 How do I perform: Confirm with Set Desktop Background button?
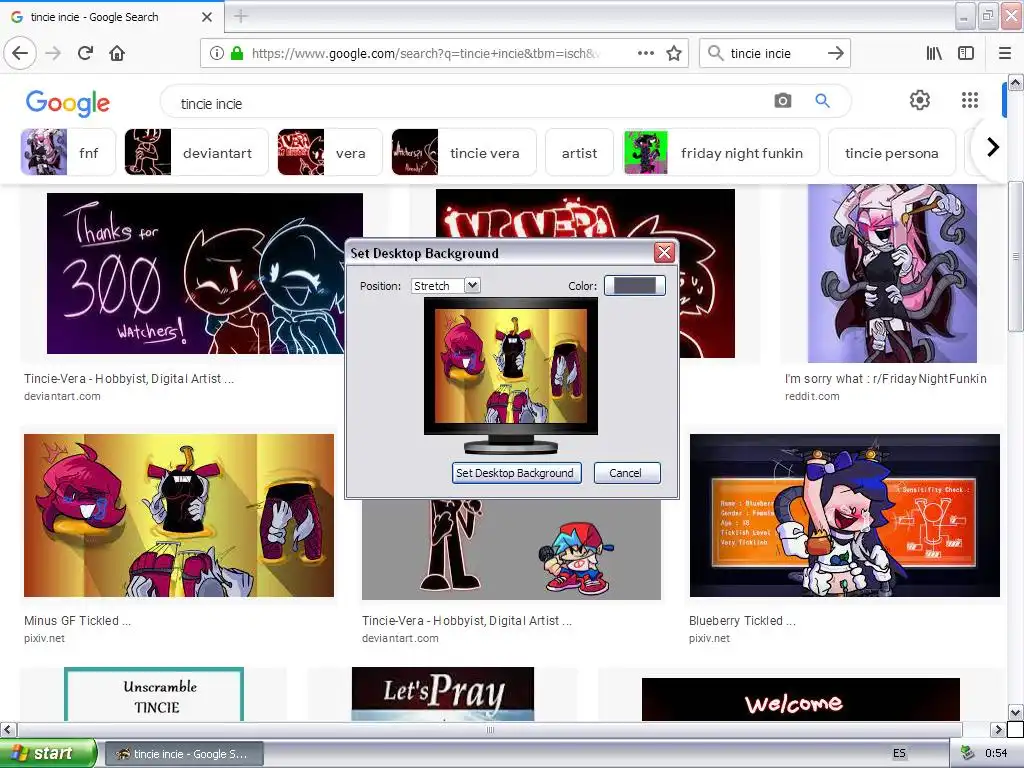click(x=517, y=473)
